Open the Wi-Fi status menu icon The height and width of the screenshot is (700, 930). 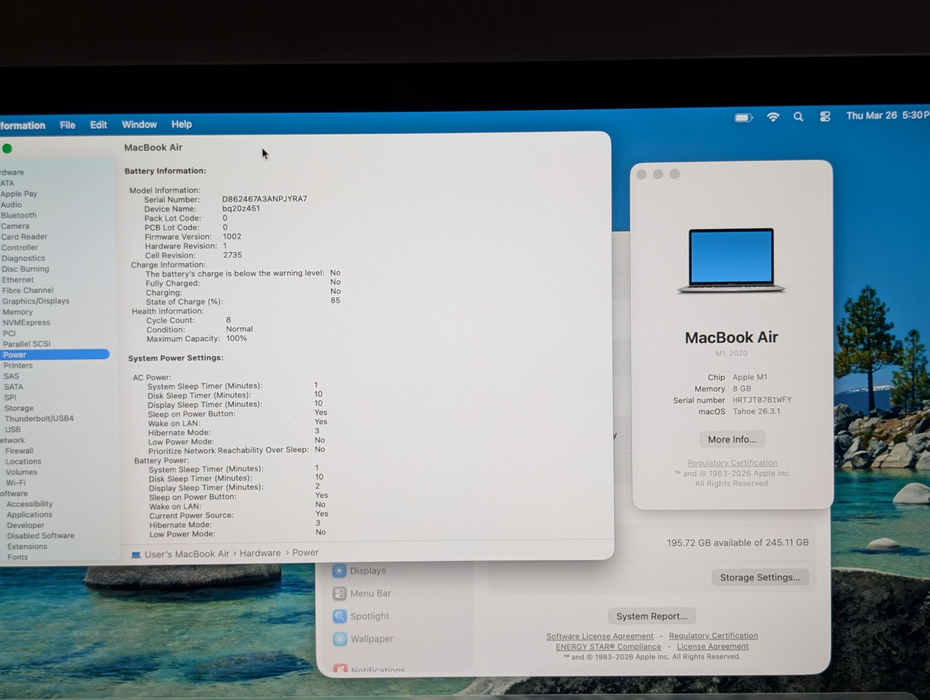pos(773,117)
